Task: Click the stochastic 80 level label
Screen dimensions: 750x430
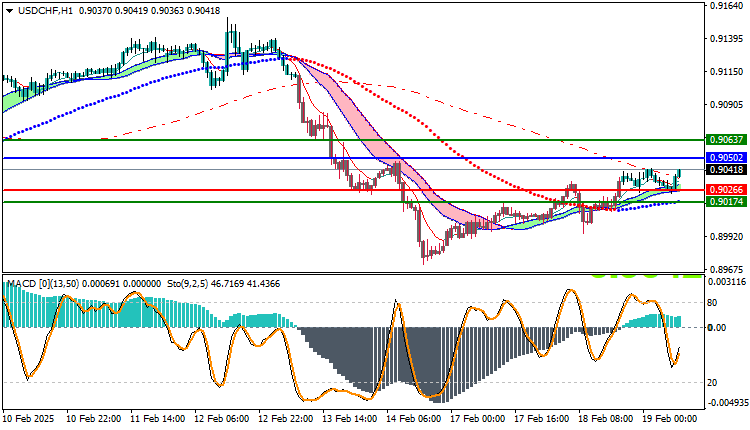Action: pyautogui.click(x=712, y=303)
